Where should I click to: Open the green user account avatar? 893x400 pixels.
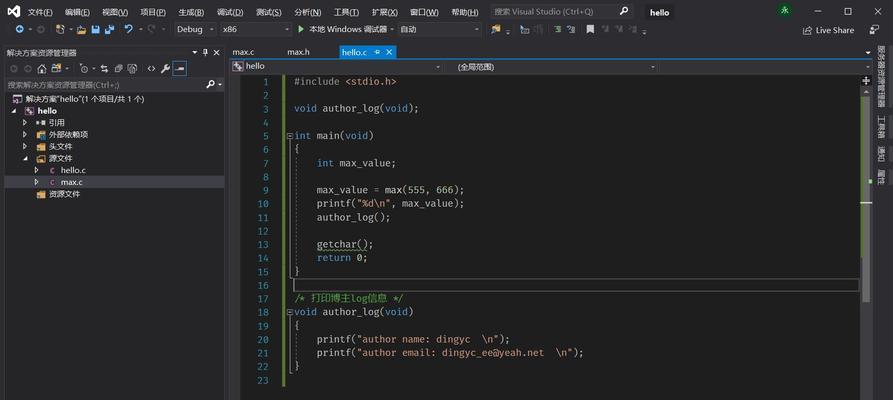tap(785, 11)
